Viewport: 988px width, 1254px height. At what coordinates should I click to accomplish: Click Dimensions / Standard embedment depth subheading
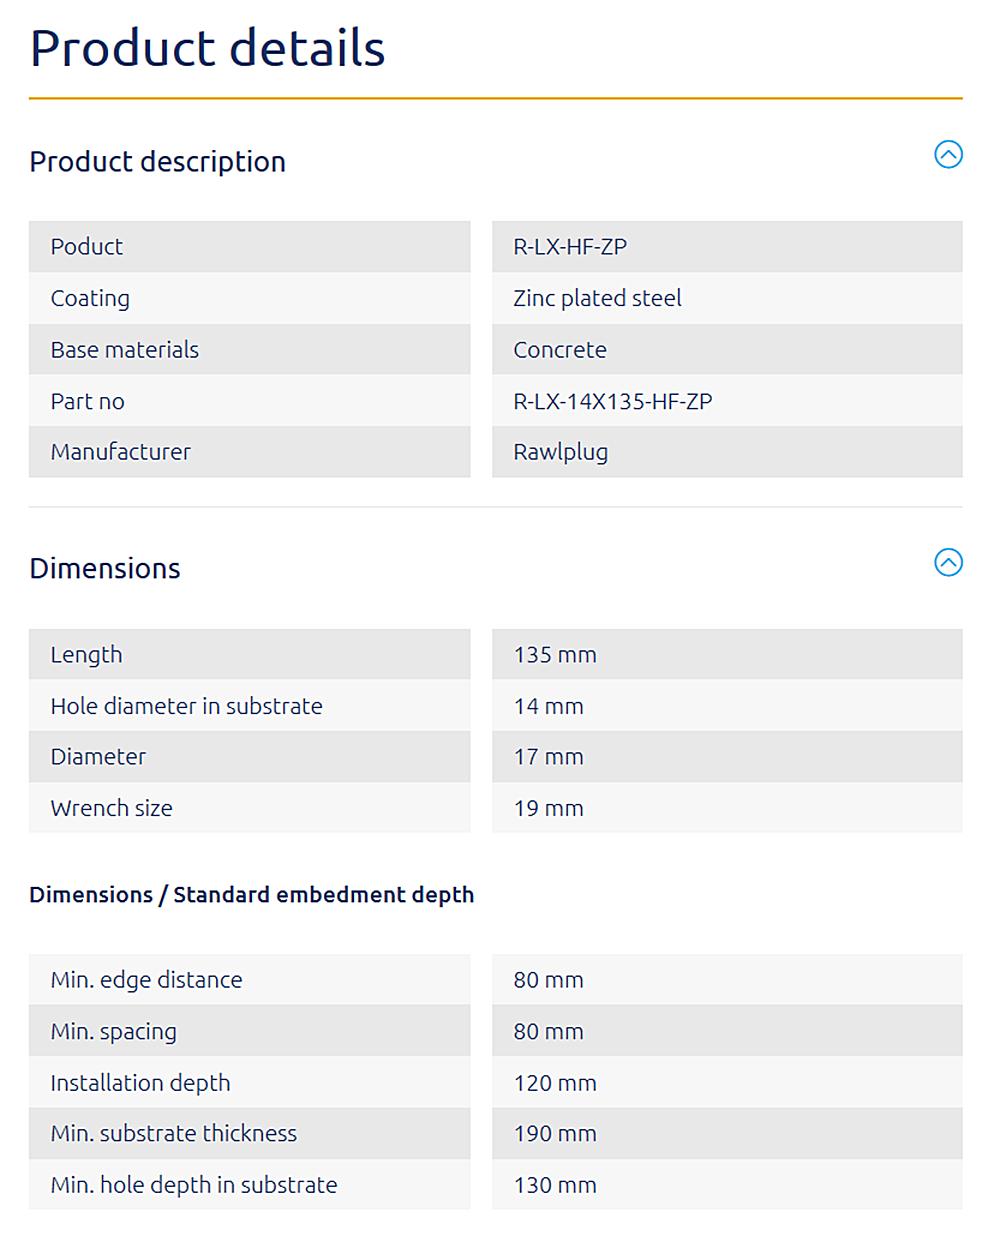(252, 895)
